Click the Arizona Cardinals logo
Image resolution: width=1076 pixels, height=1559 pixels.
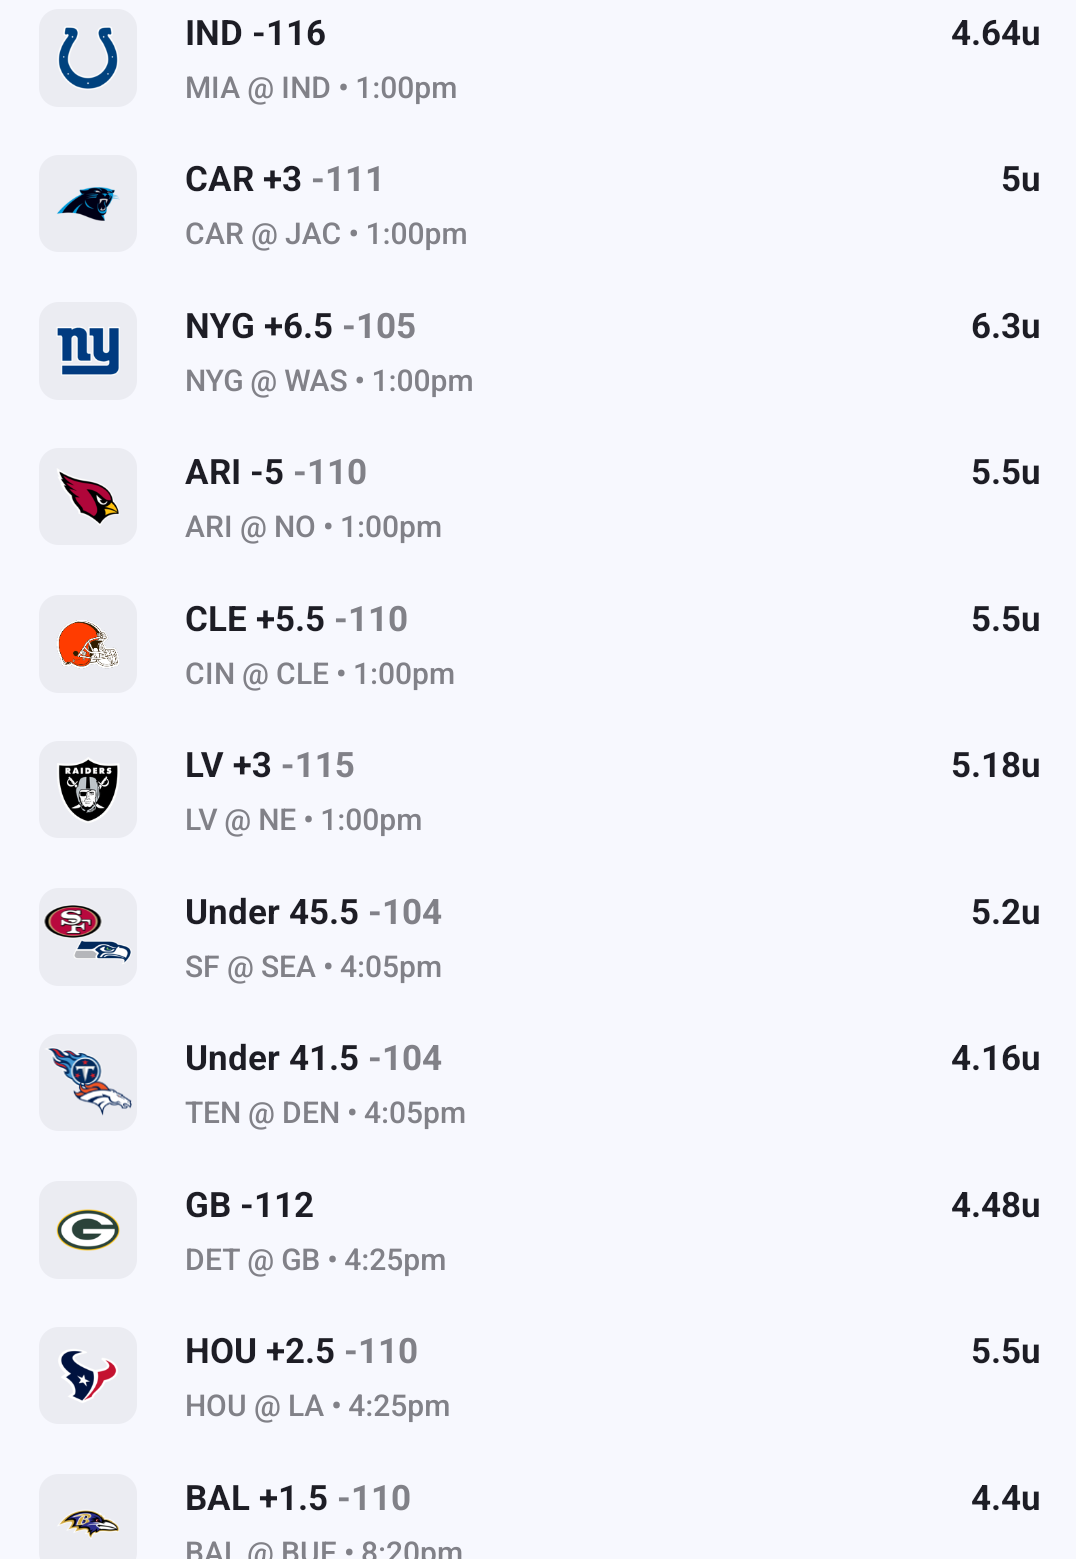(88, 497)
